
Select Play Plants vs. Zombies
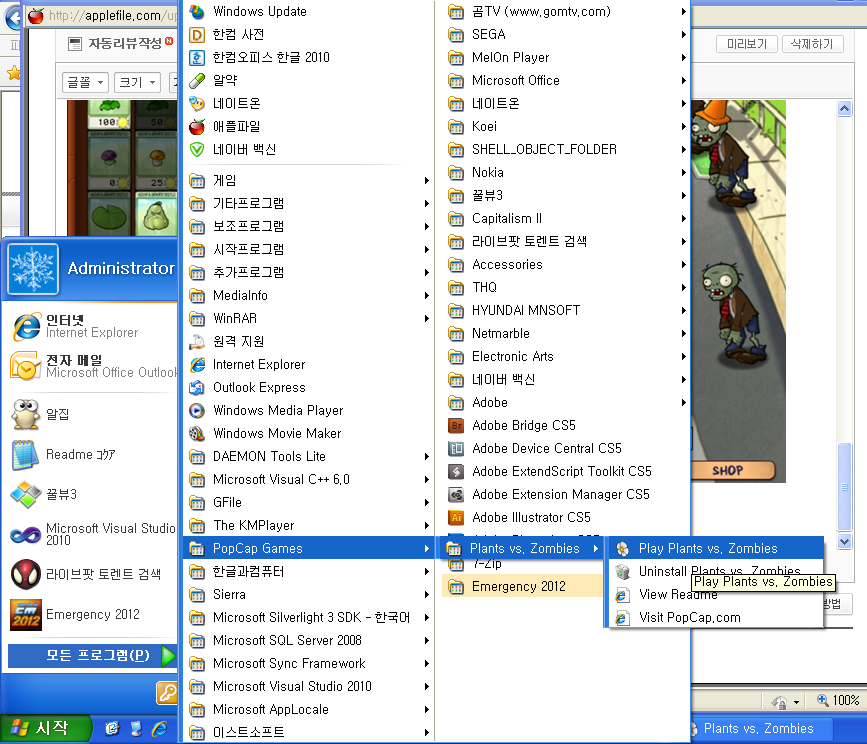(x=707, y=548)
